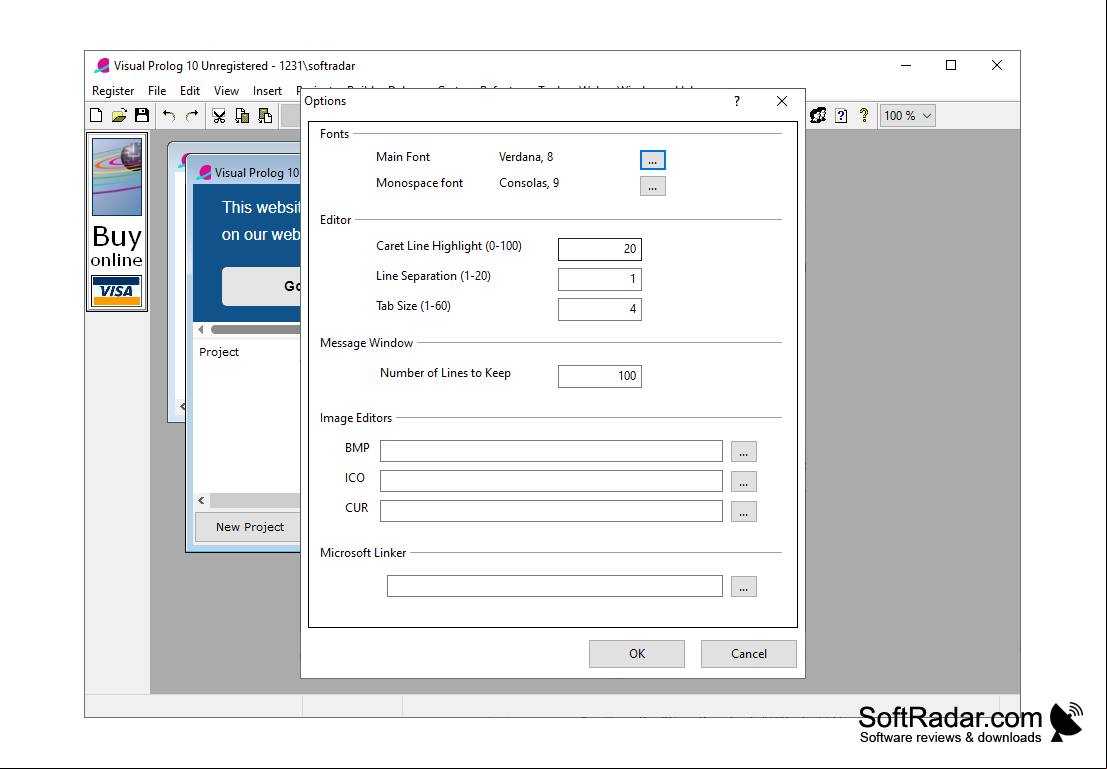
Task: Browse for ICO image editor
Action: click(743, 482)
